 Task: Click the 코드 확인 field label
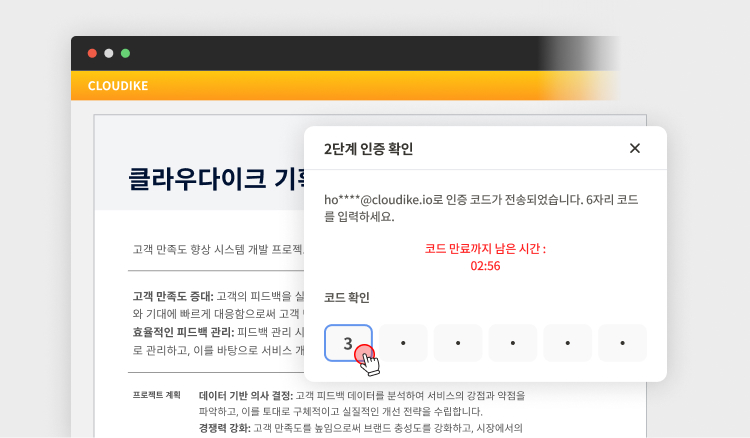(347, 298)
